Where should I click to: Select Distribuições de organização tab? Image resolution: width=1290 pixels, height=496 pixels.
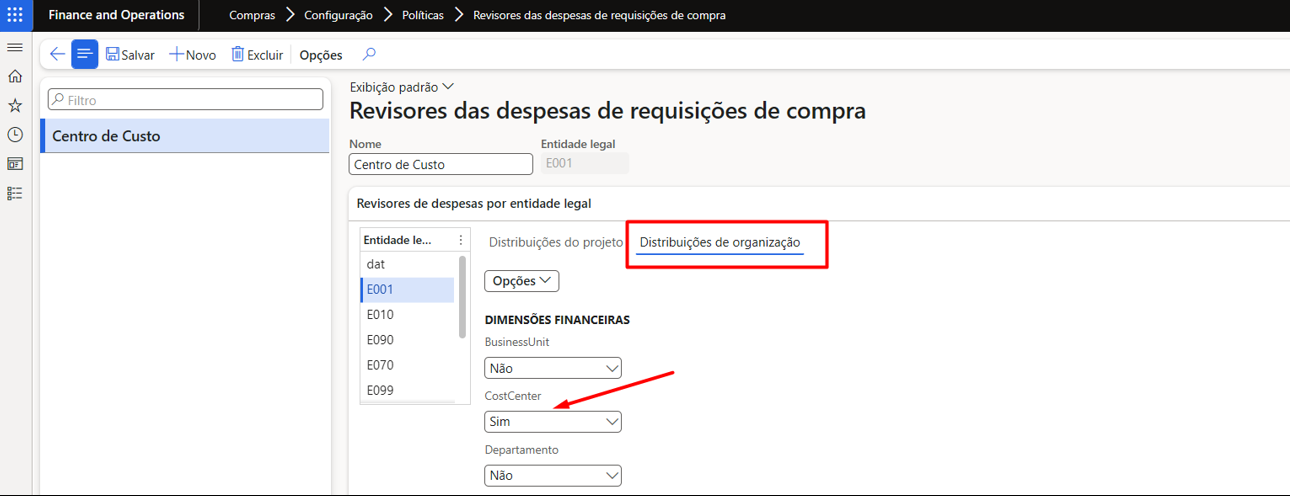point(719,242)
